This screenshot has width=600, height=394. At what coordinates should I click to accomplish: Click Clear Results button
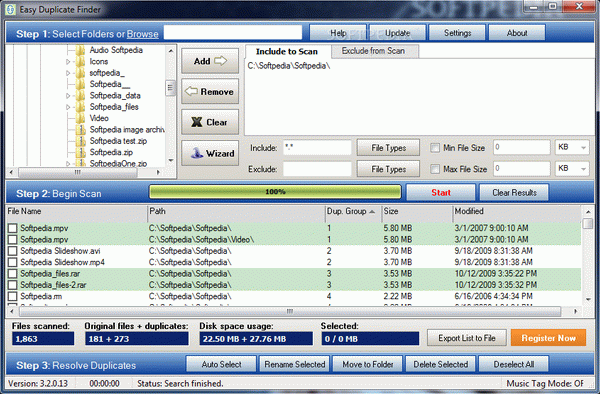514,192
